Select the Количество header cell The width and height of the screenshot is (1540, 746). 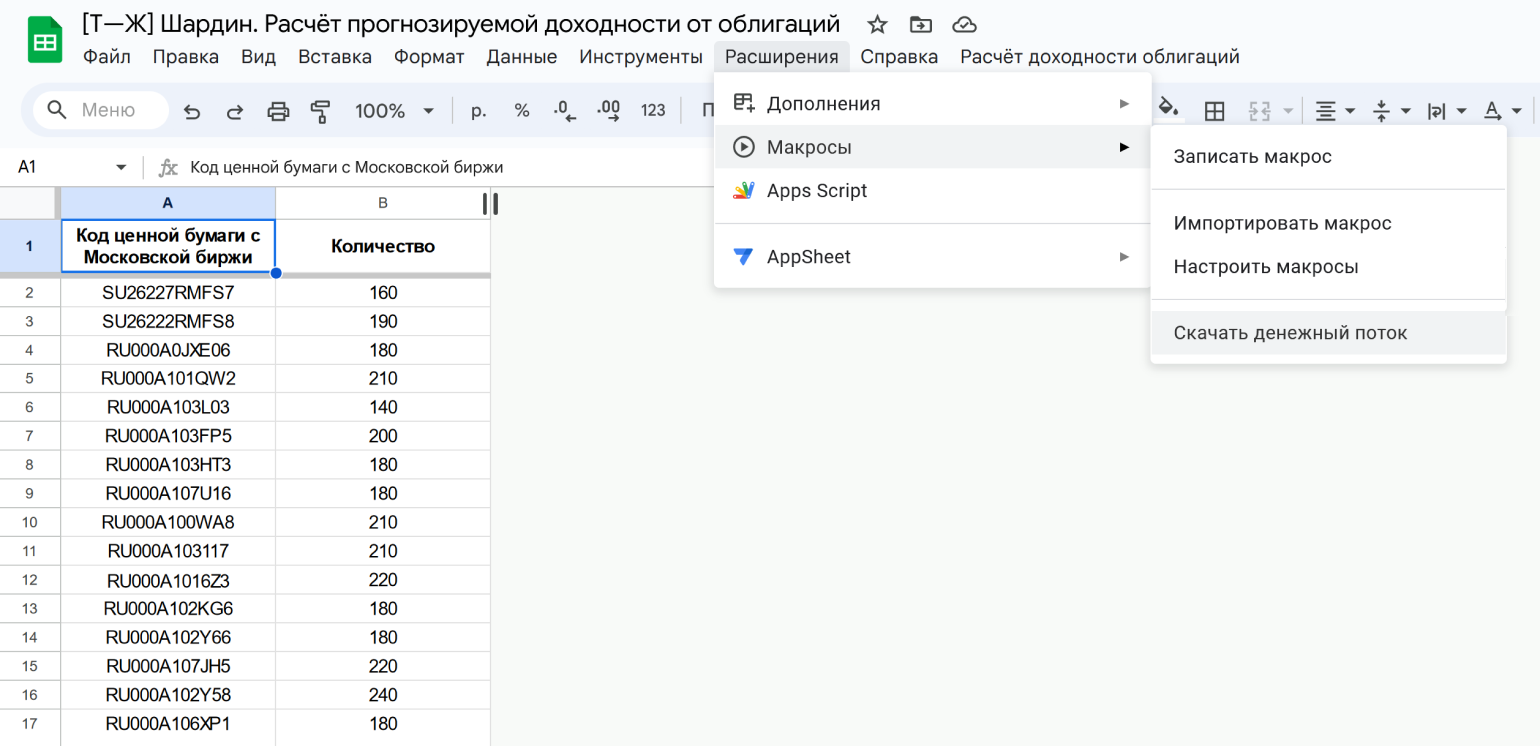(383, 246)
